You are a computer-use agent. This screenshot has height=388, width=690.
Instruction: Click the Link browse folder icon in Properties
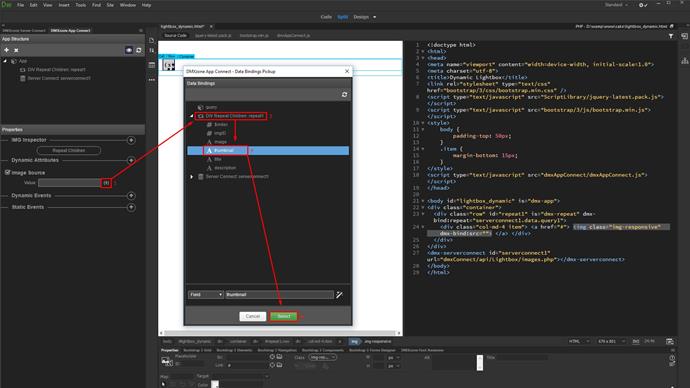tap(279, 365)
